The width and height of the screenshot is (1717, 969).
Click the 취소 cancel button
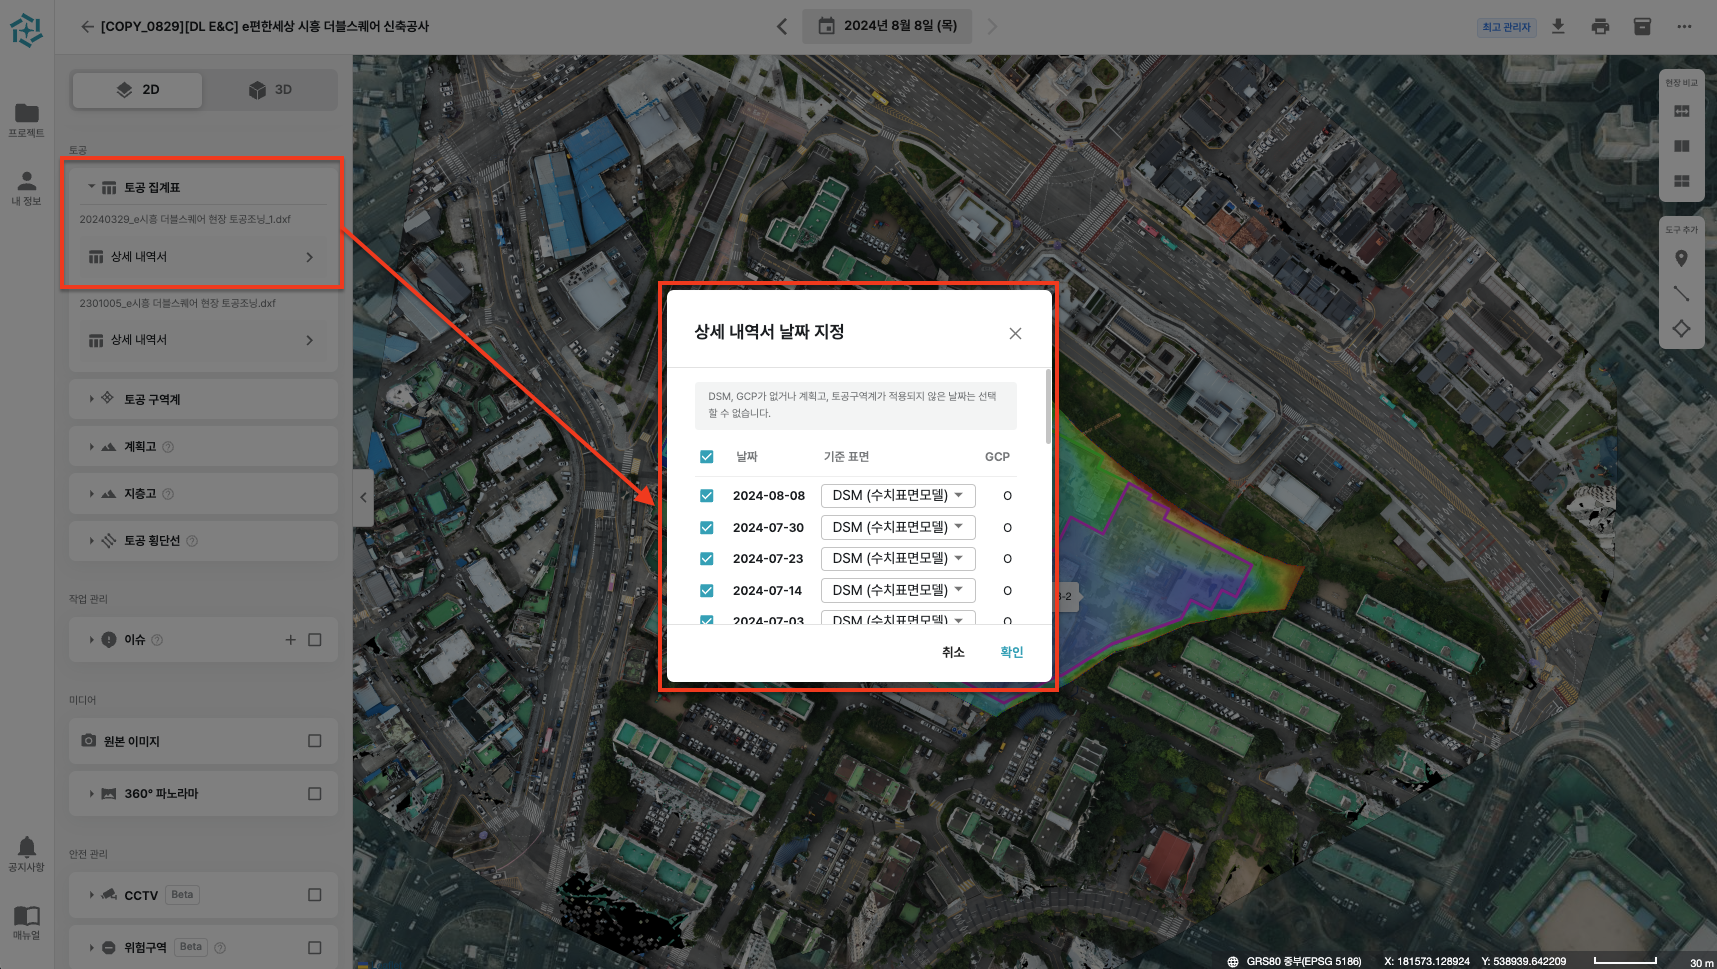[x=953, y=652]
